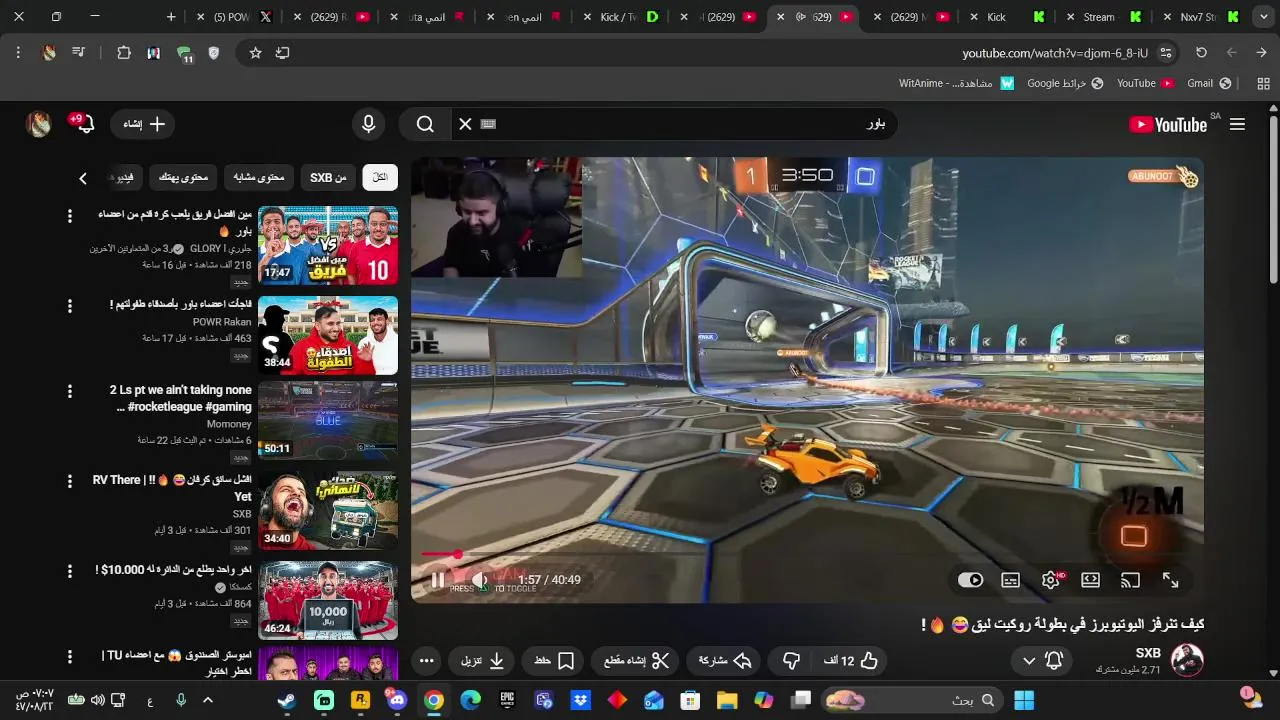This screenshot has height=720, width=1280.
Task: Clear the search text with the X
Action: pos(465,124)
